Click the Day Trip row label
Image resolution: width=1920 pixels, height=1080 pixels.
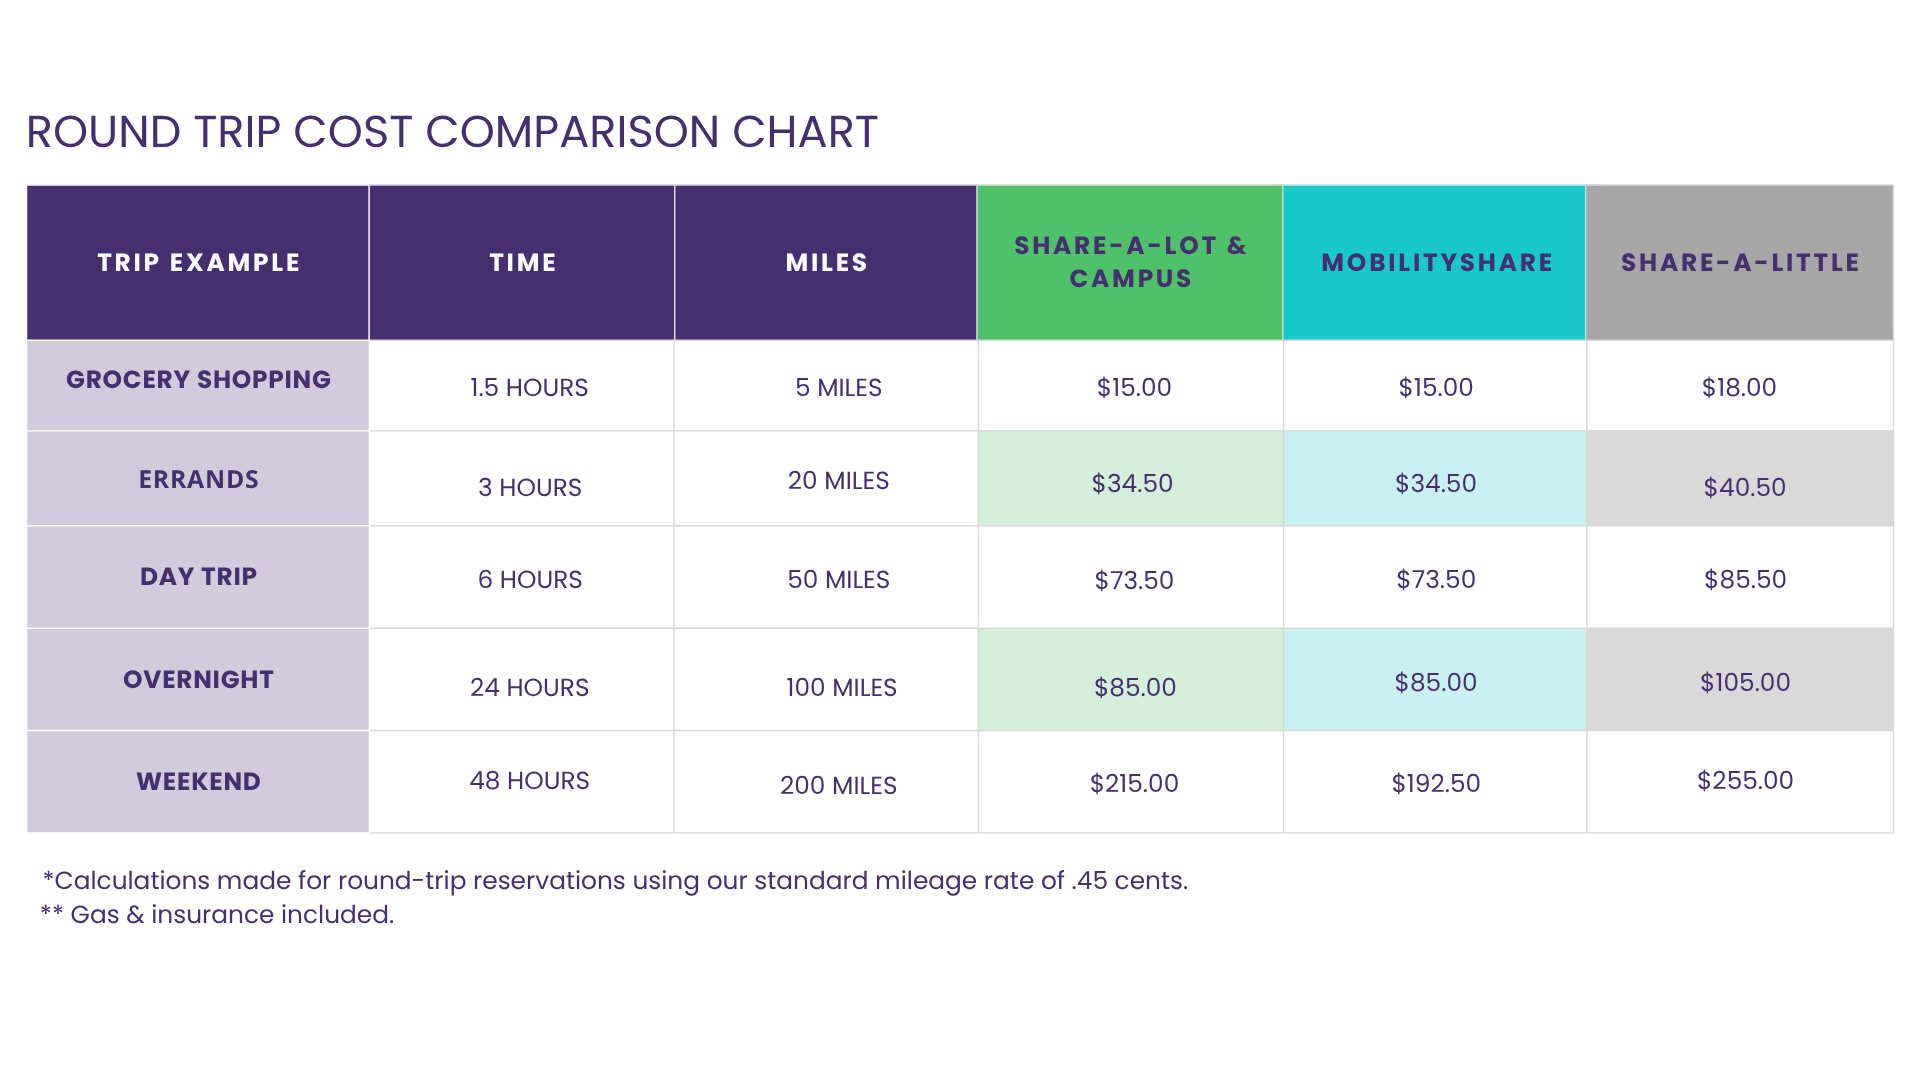tap(198, 577)
